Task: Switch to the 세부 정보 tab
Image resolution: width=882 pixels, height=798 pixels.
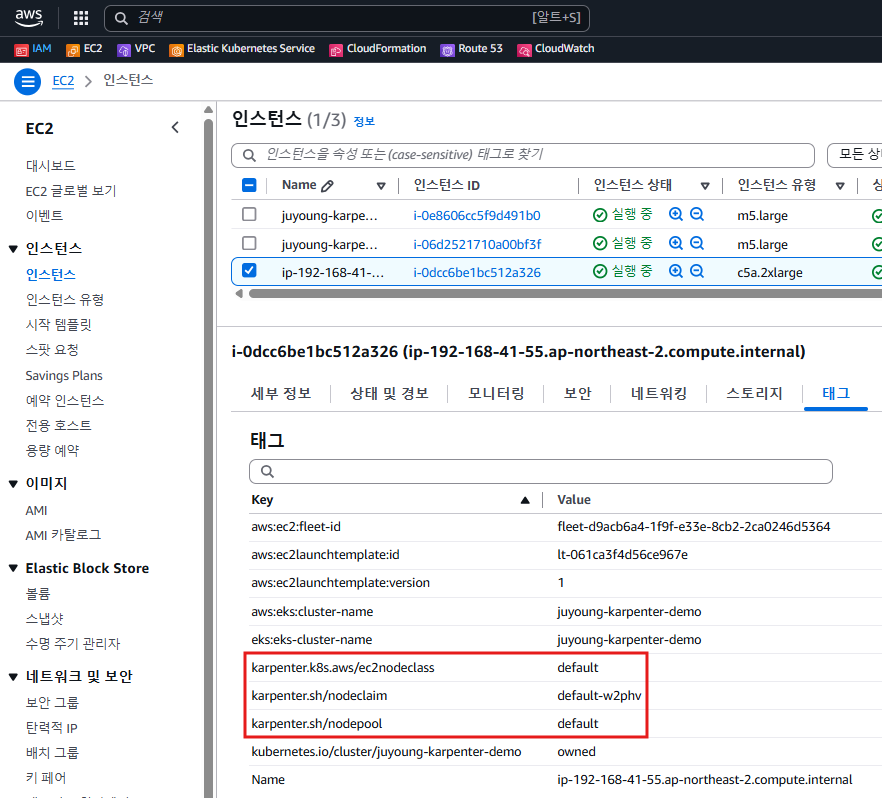Action: tap(281, 394)
